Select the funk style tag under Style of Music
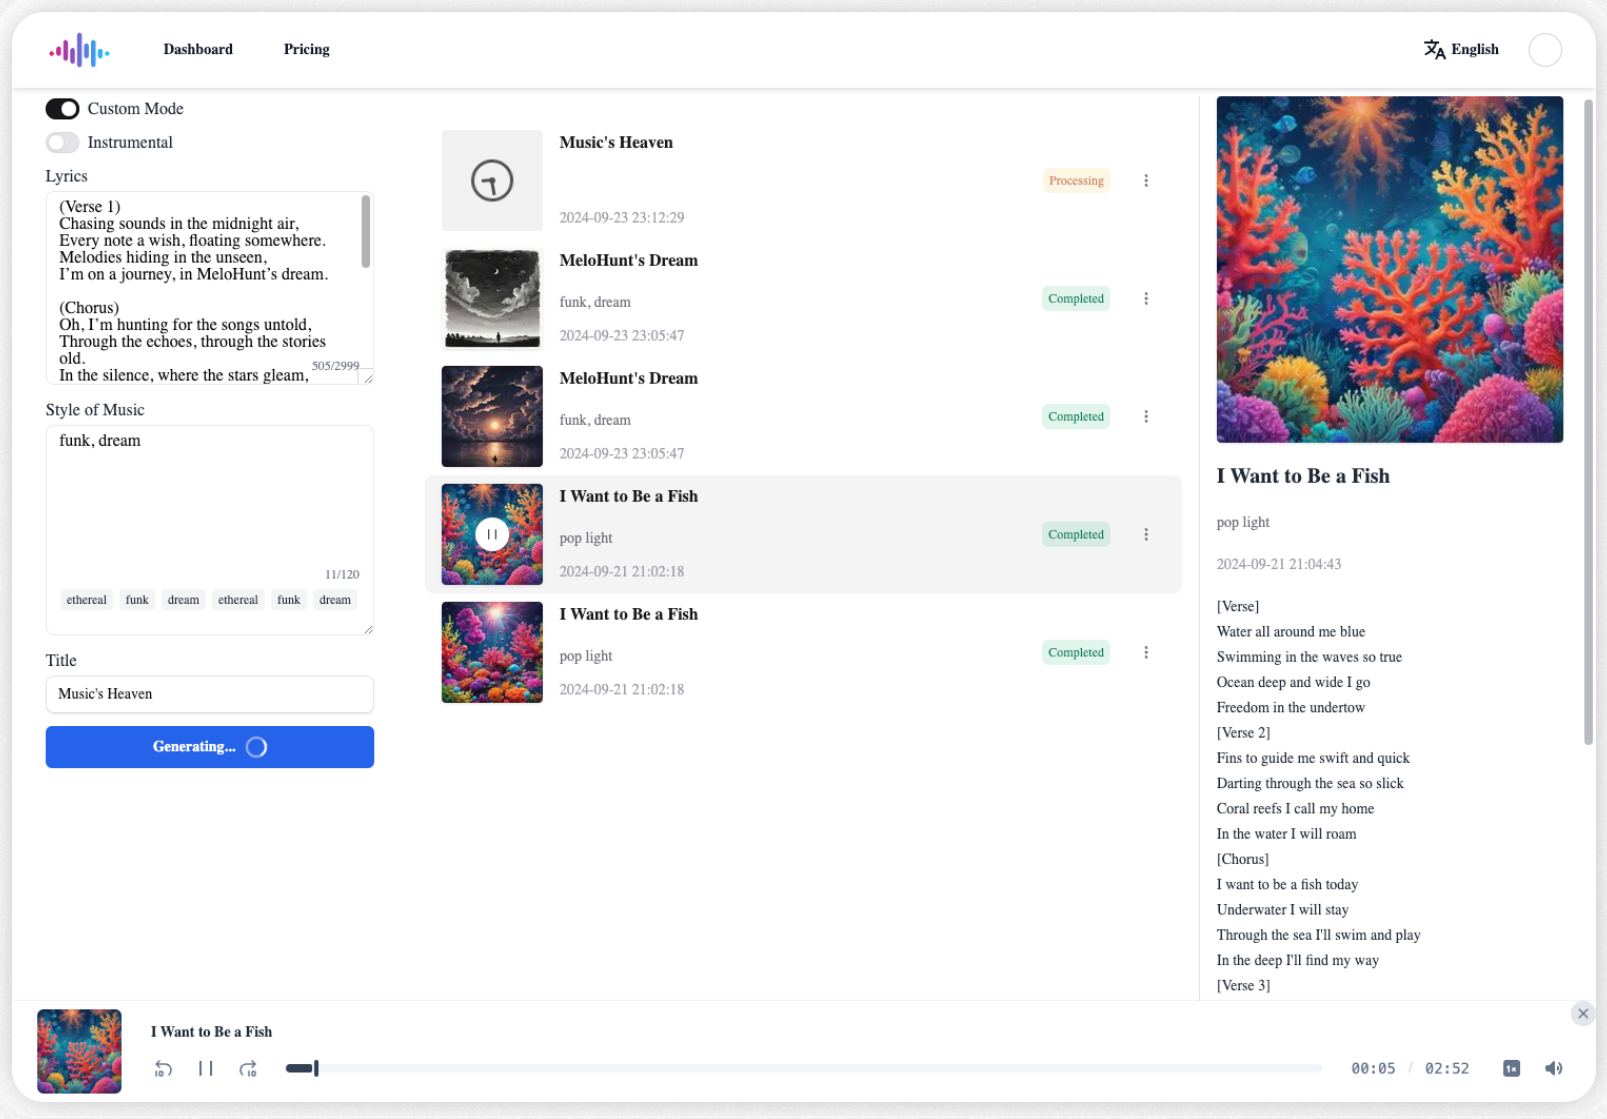Viewport: 1607px width, 1119px height. (x=136, y=599)
